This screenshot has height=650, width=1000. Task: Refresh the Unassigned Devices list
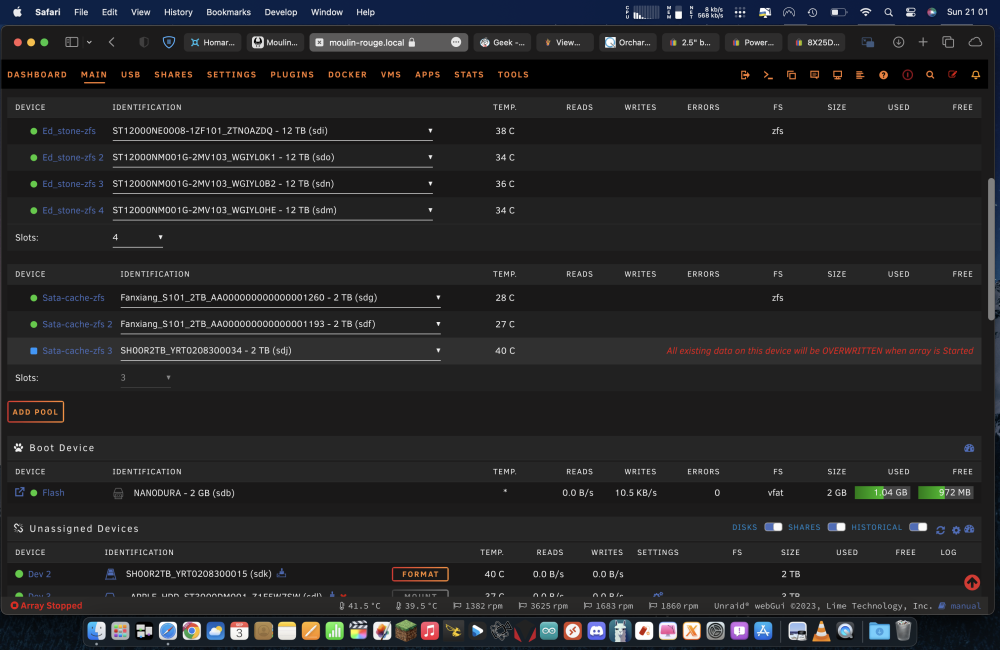[x=940, y=529]
